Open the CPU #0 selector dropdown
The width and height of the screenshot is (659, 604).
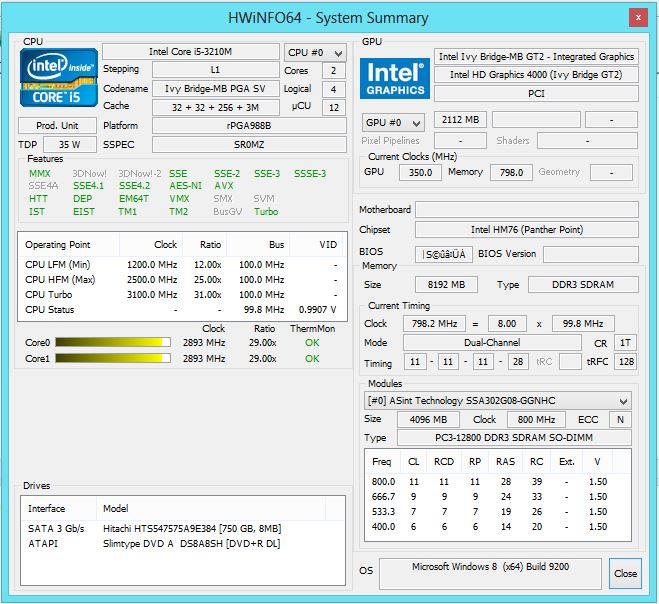coord(315,53)
